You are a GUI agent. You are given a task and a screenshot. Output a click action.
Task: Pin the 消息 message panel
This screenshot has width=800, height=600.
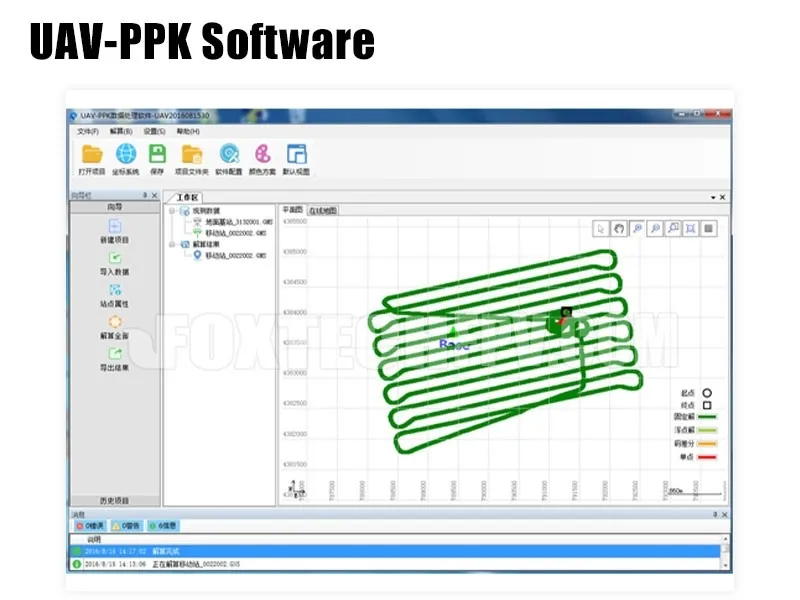(715, 515)
